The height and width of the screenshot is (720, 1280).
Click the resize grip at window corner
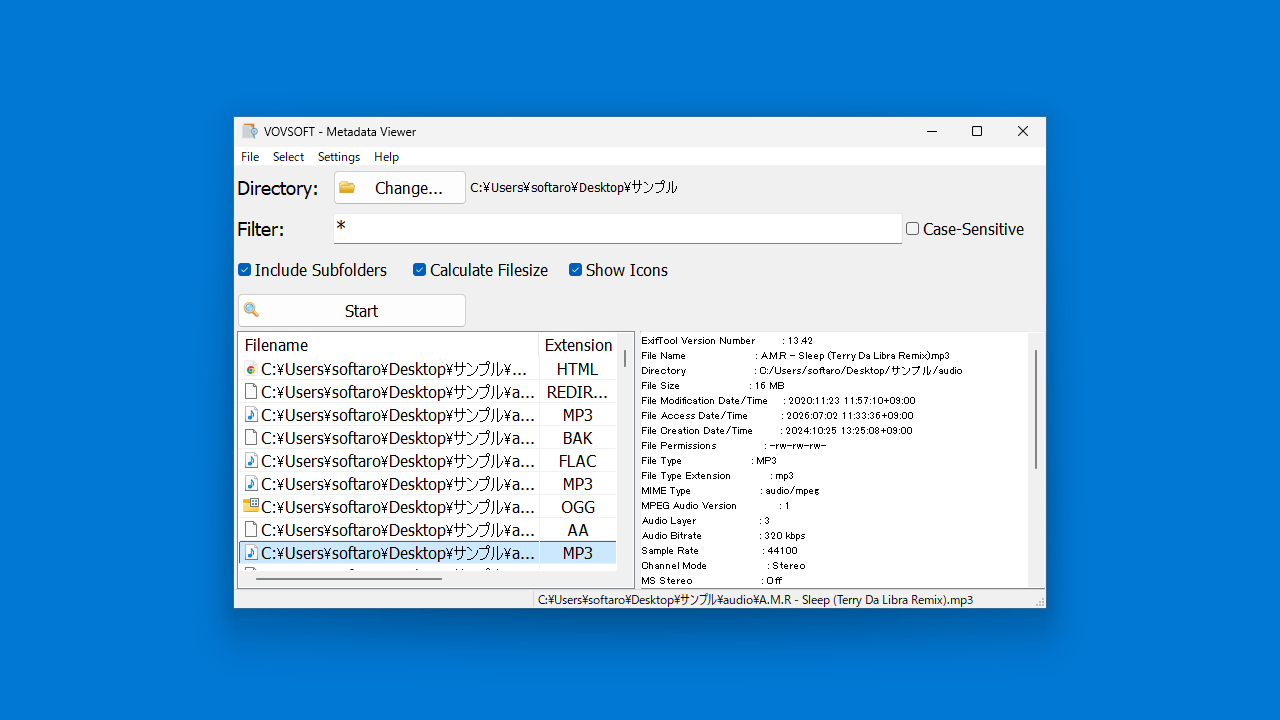pyautogui.click(x=1040, y=602)
